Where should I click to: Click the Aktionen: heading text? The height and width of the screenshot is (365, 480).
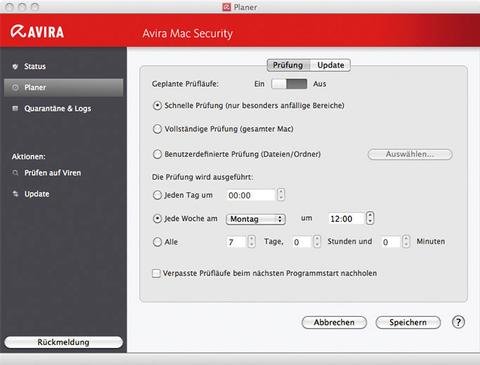point(29,156)
